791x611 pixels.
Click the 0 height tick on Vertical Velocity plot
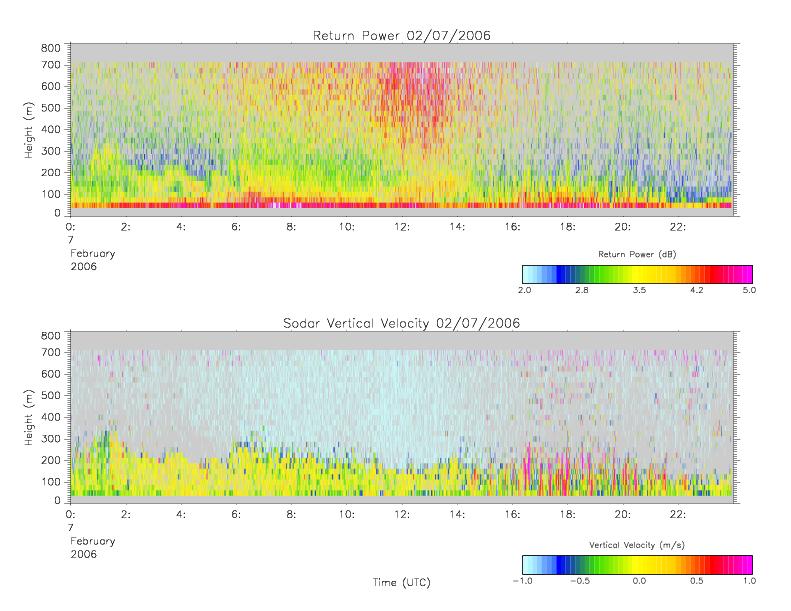click(57, 501)
